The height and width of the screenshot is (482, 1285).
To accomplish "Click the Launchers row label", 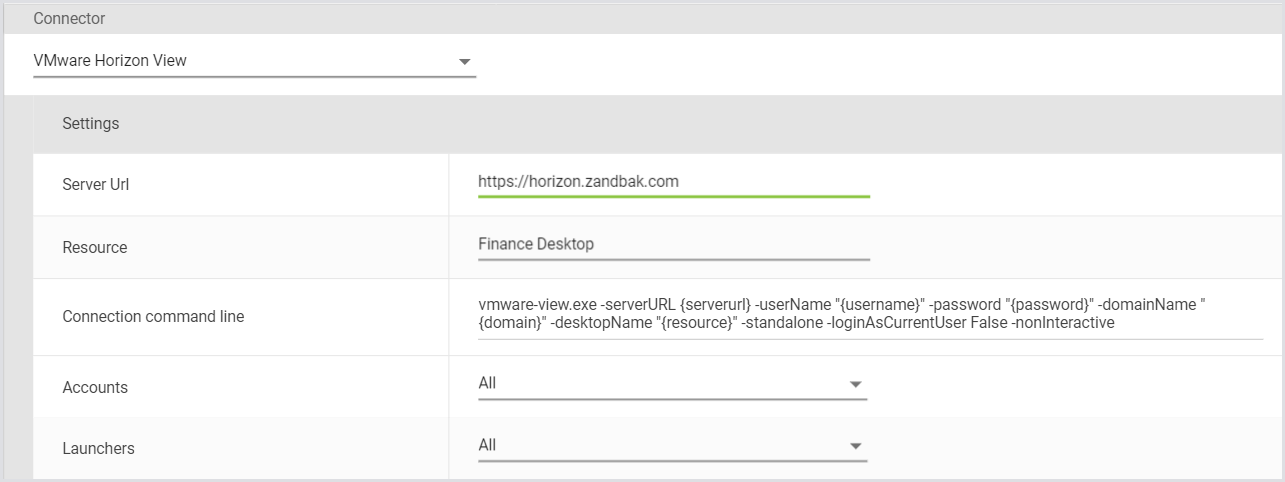I will pos(98,449).
